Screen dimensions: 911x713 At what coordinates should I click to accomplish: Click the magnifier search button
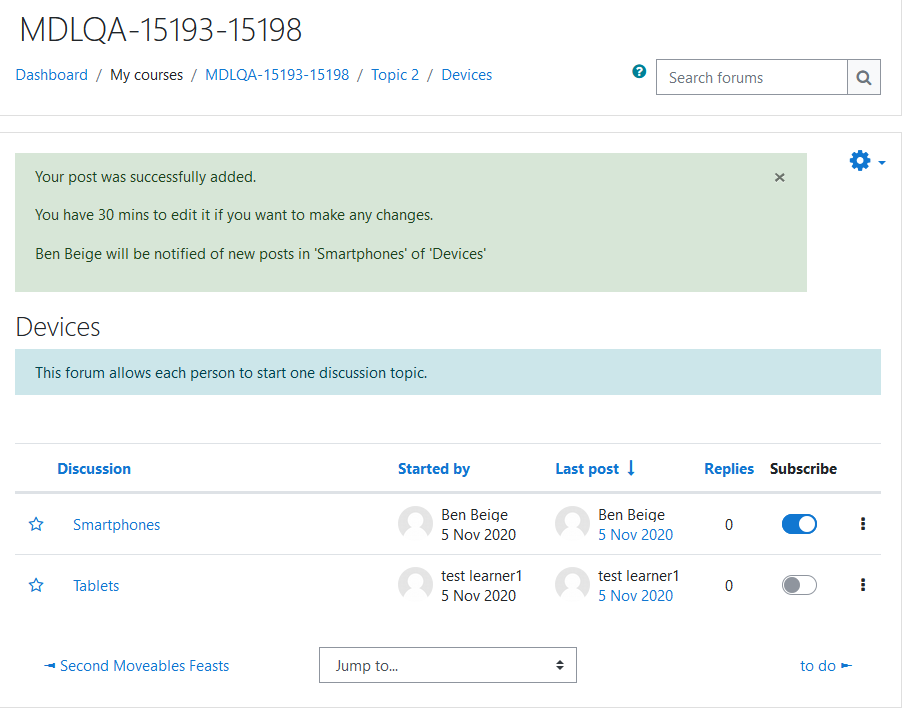[864, 77]
